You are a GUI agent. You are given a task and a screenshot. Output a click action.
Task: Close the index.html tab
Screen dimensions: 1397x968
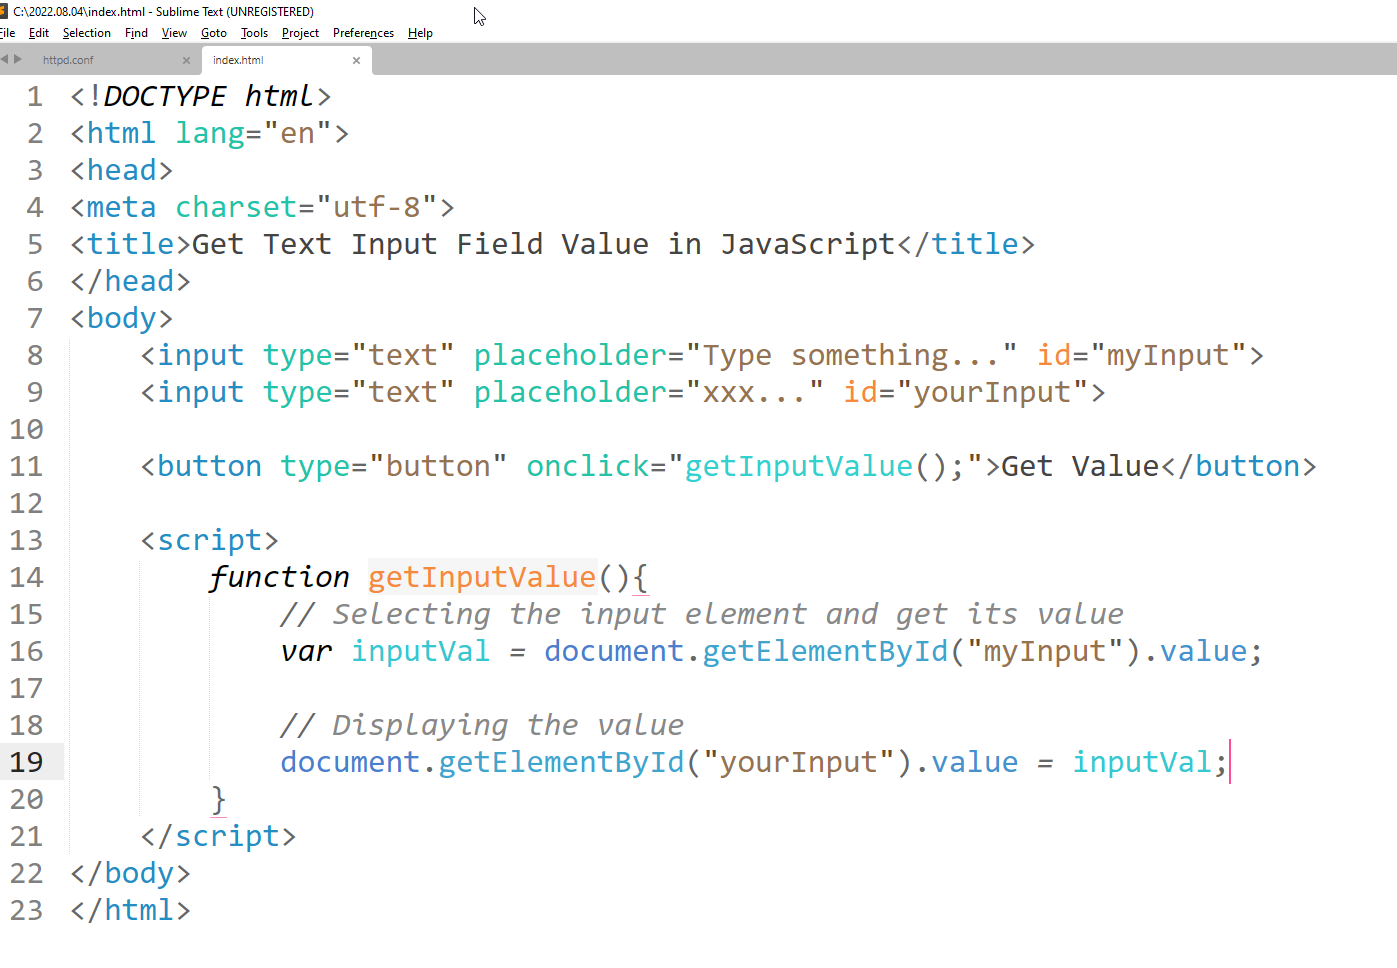pyautogui.click(x=356, y=60)
